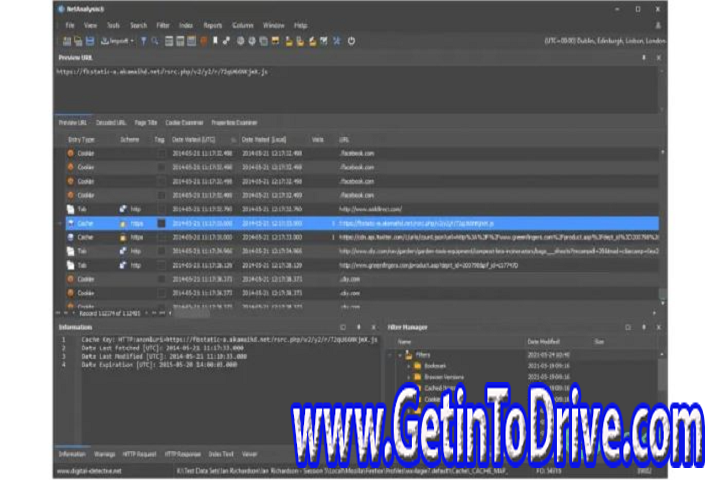Open the Tools menu
The width and height of the screenshot is (720, 480).
click(x=113, y=26)
